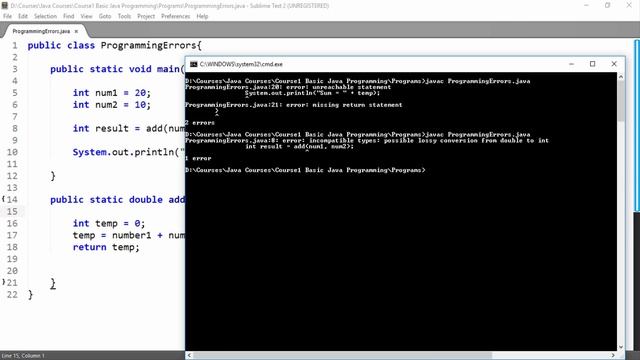Click the cmd.exe window title text
This screenshot has width=640, height=360.
241,64
